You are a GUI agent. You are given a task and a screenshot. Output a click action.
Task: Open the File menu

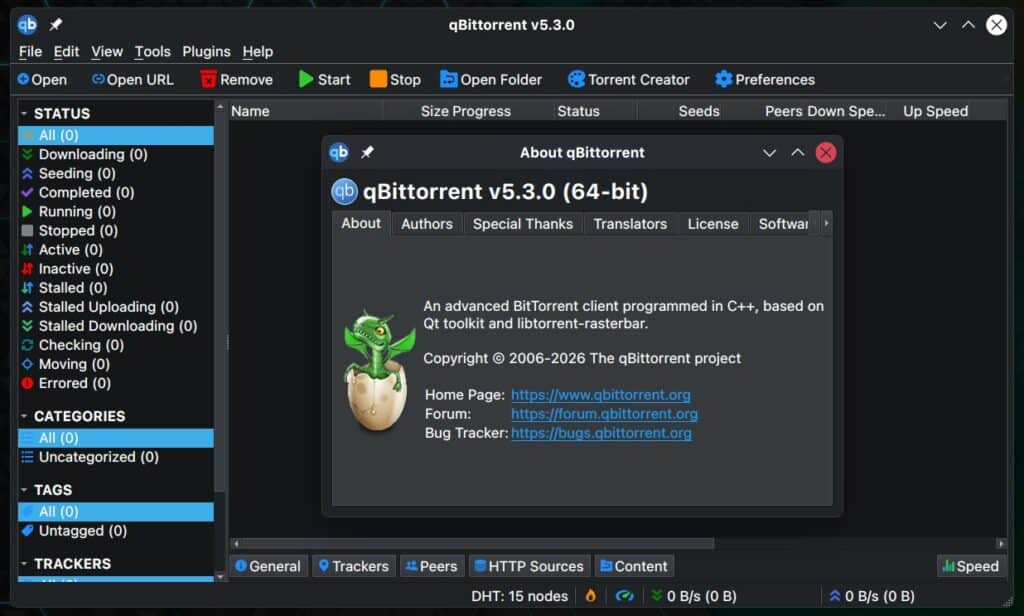point(30,52)
